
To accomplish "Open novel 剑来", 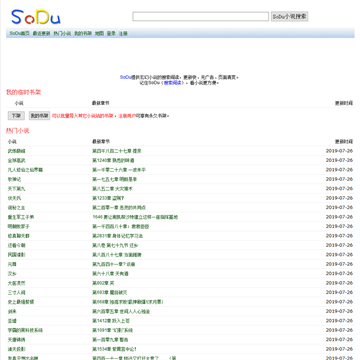I will click(x=12, y=312).
